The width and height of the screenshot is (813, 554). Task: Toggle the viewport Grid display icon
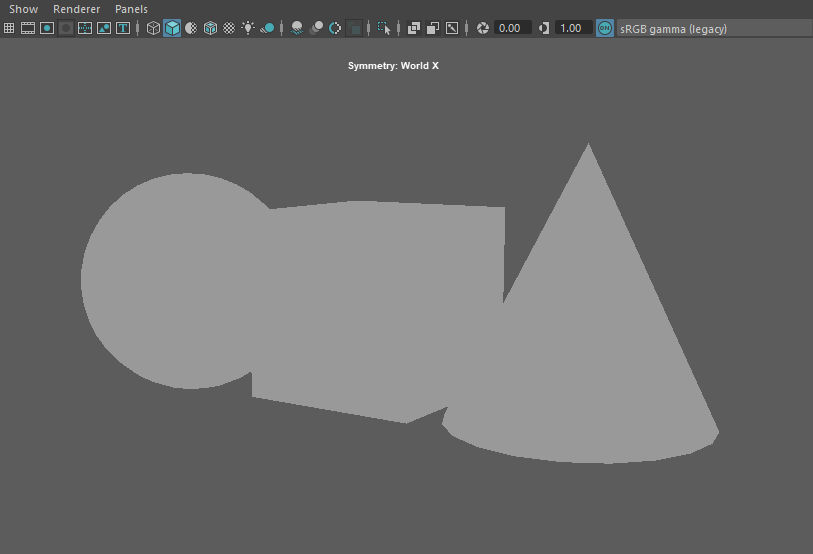click(9, 28)
